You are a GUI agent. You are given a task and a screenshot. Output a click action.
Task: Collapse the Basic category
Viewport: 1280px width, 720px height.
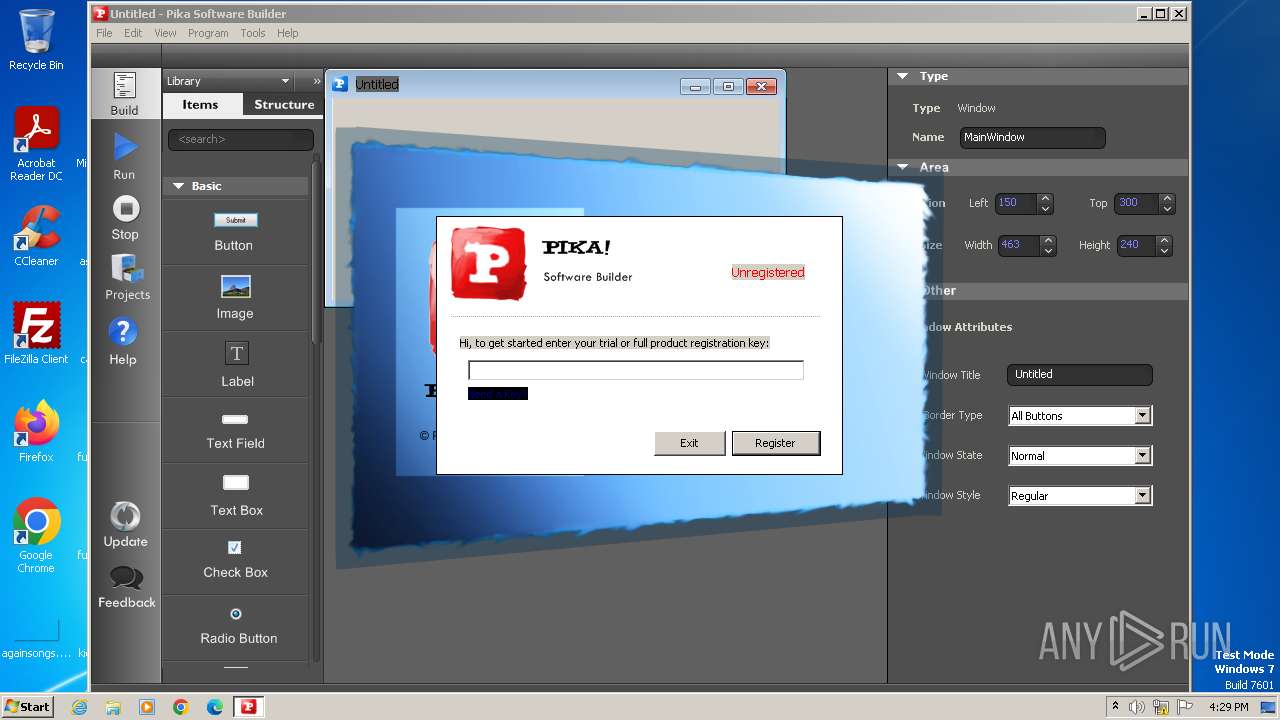pyautogui.click(x=179, y=186)
